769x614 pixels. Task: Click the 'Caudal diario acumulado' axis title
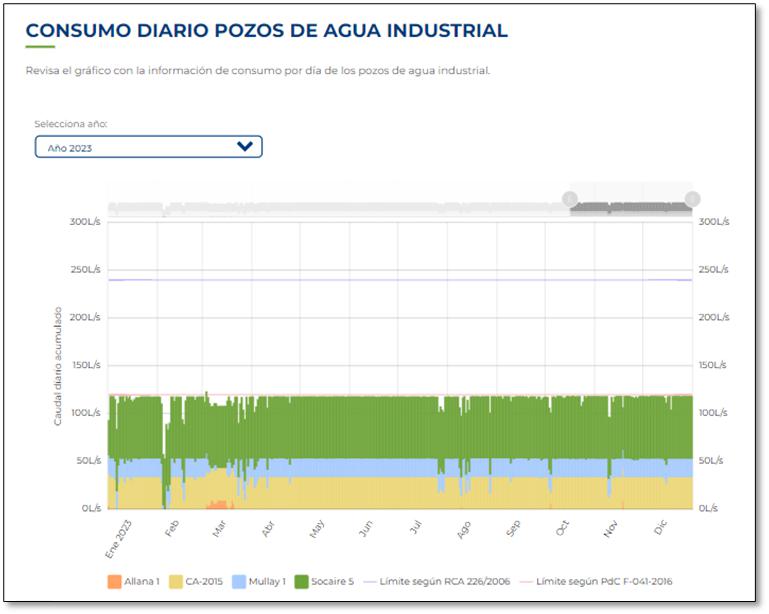[x=58, y=366]
